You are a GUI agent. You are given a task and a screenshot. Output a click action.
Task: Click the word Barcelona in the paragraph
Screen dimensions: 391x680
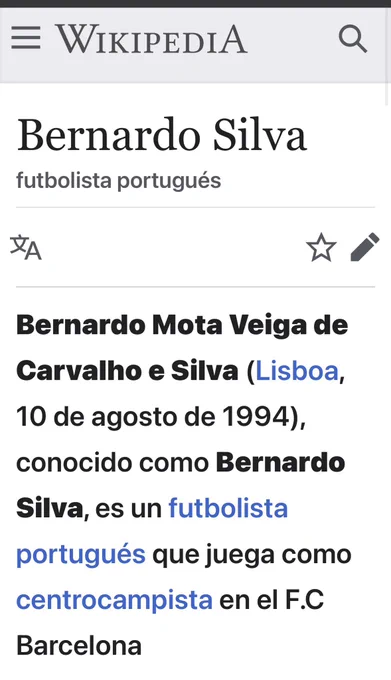tap(79, 646)
